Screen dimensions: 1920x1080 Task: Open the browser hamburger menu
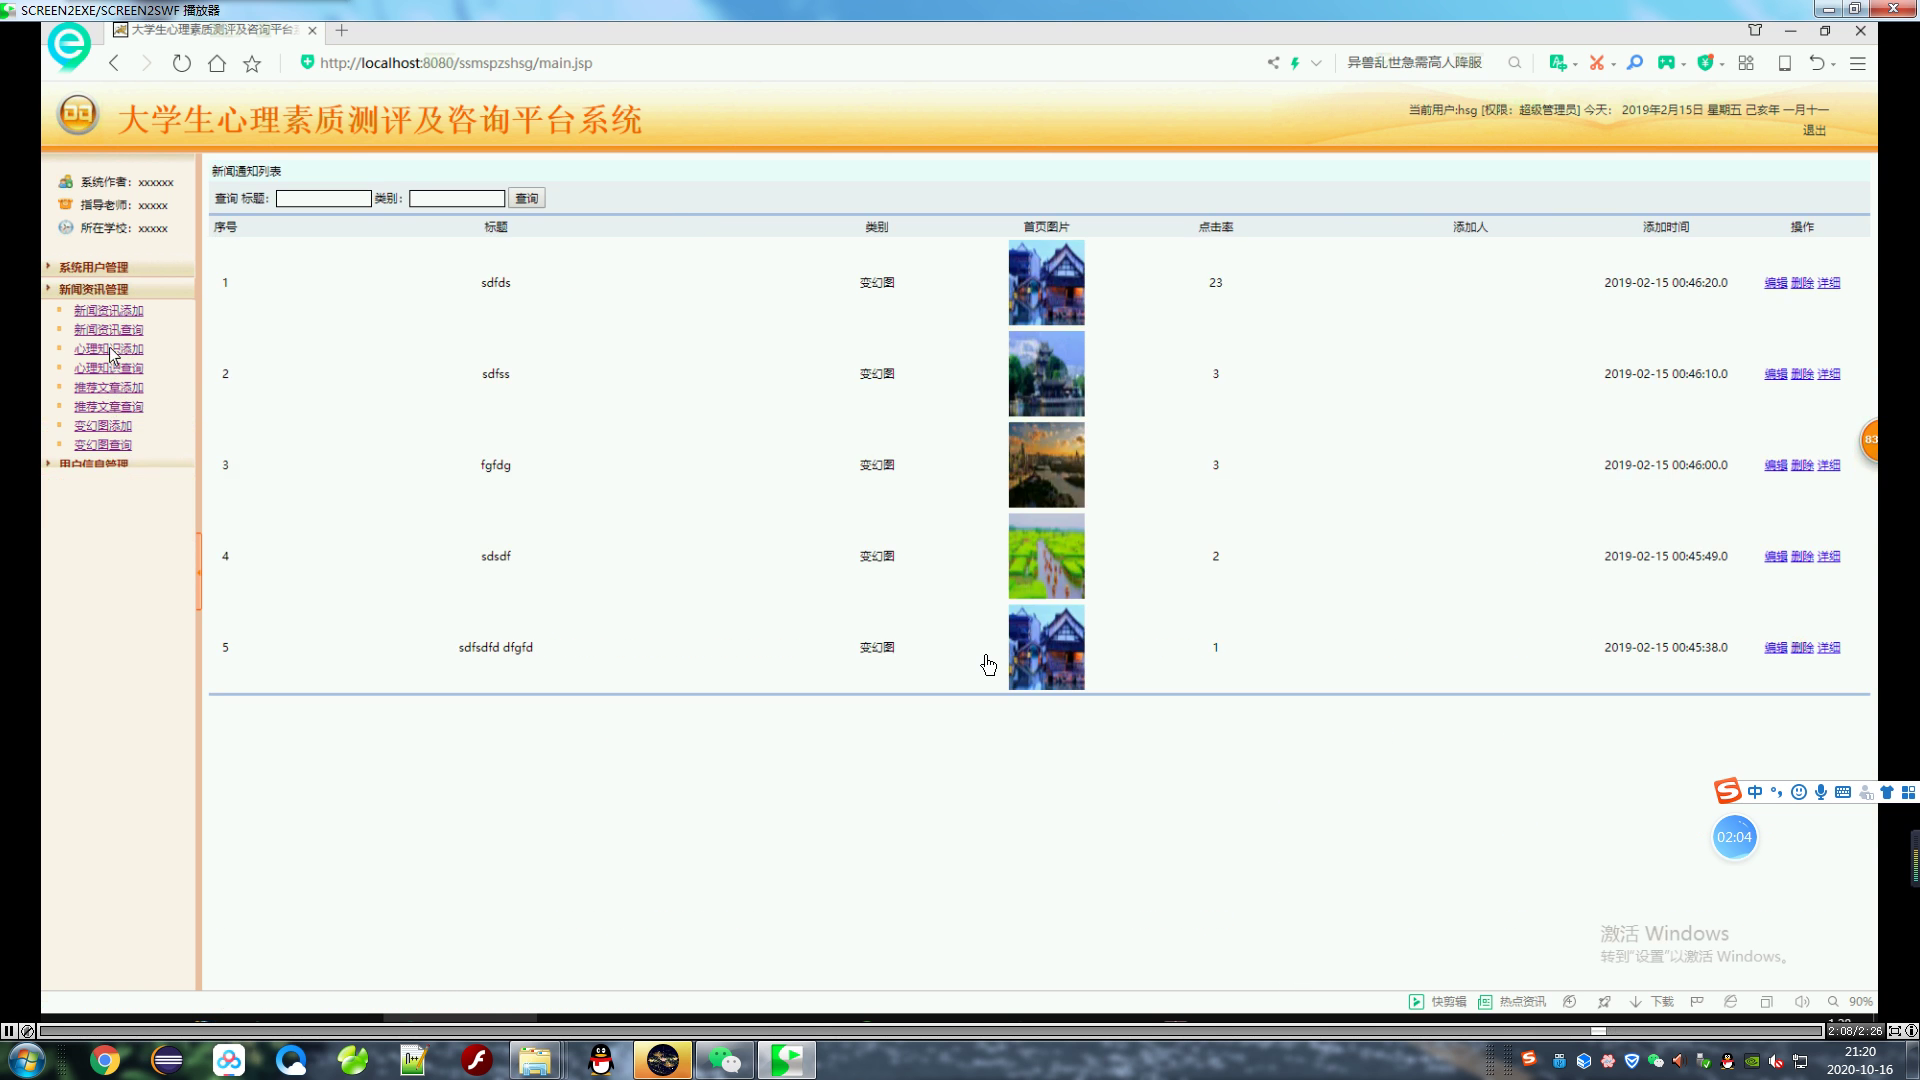(1858, 63)
